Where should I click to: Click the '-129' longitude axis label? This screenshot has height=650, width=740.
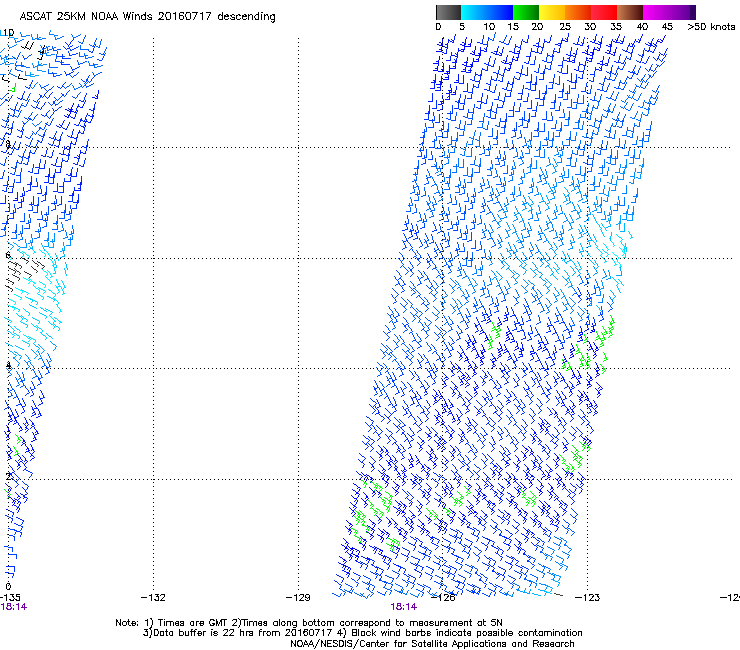pos(298,598)
